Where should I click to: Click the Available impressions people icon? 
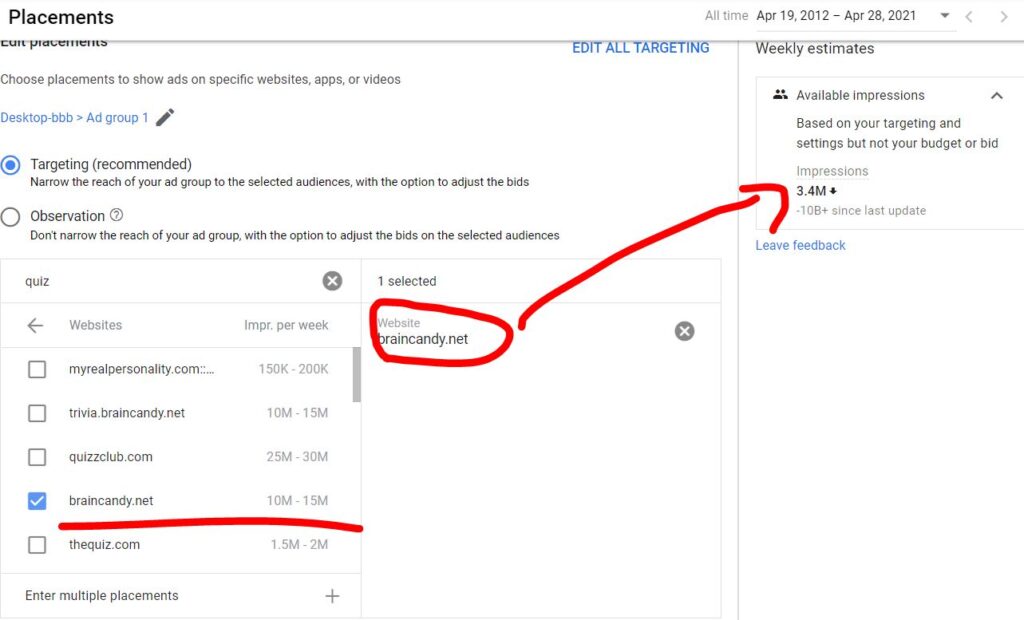click(x=780, y=95)
